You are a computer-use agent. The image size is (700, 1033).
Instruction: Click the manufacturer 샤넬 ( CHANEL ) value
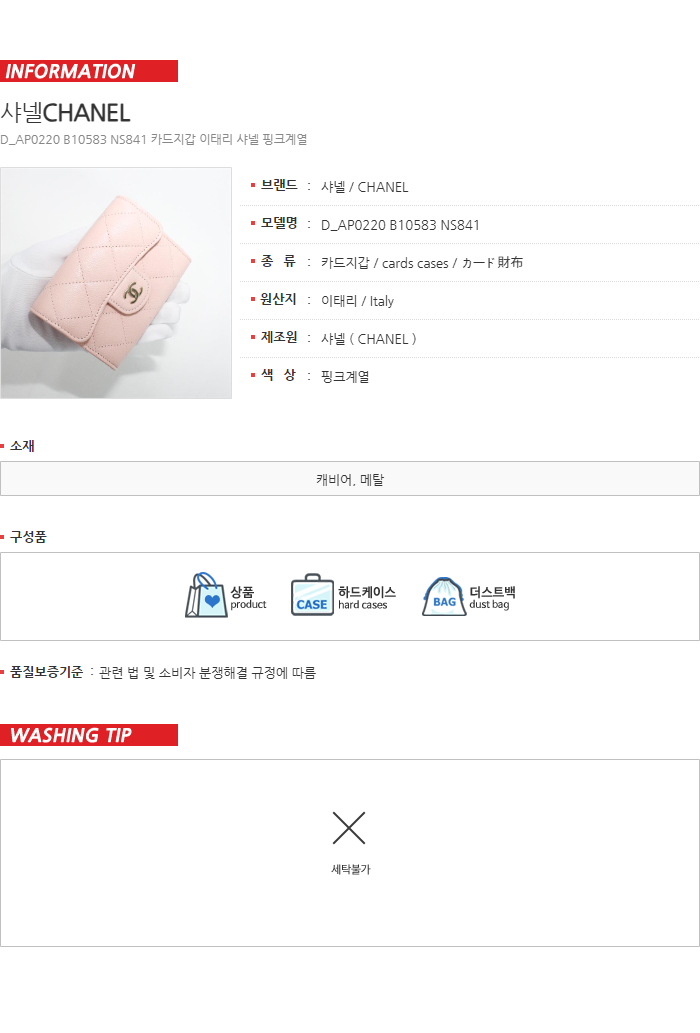coord(368,339)
